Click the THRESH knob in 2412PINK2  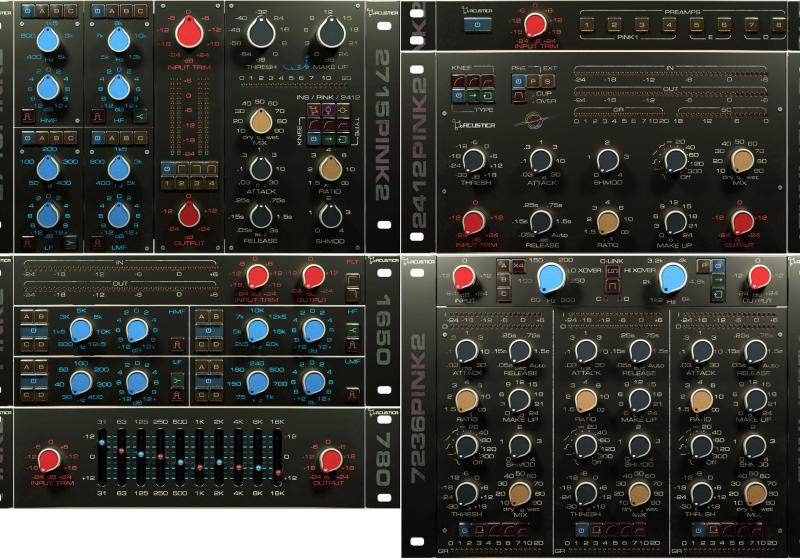coord(474,161)
